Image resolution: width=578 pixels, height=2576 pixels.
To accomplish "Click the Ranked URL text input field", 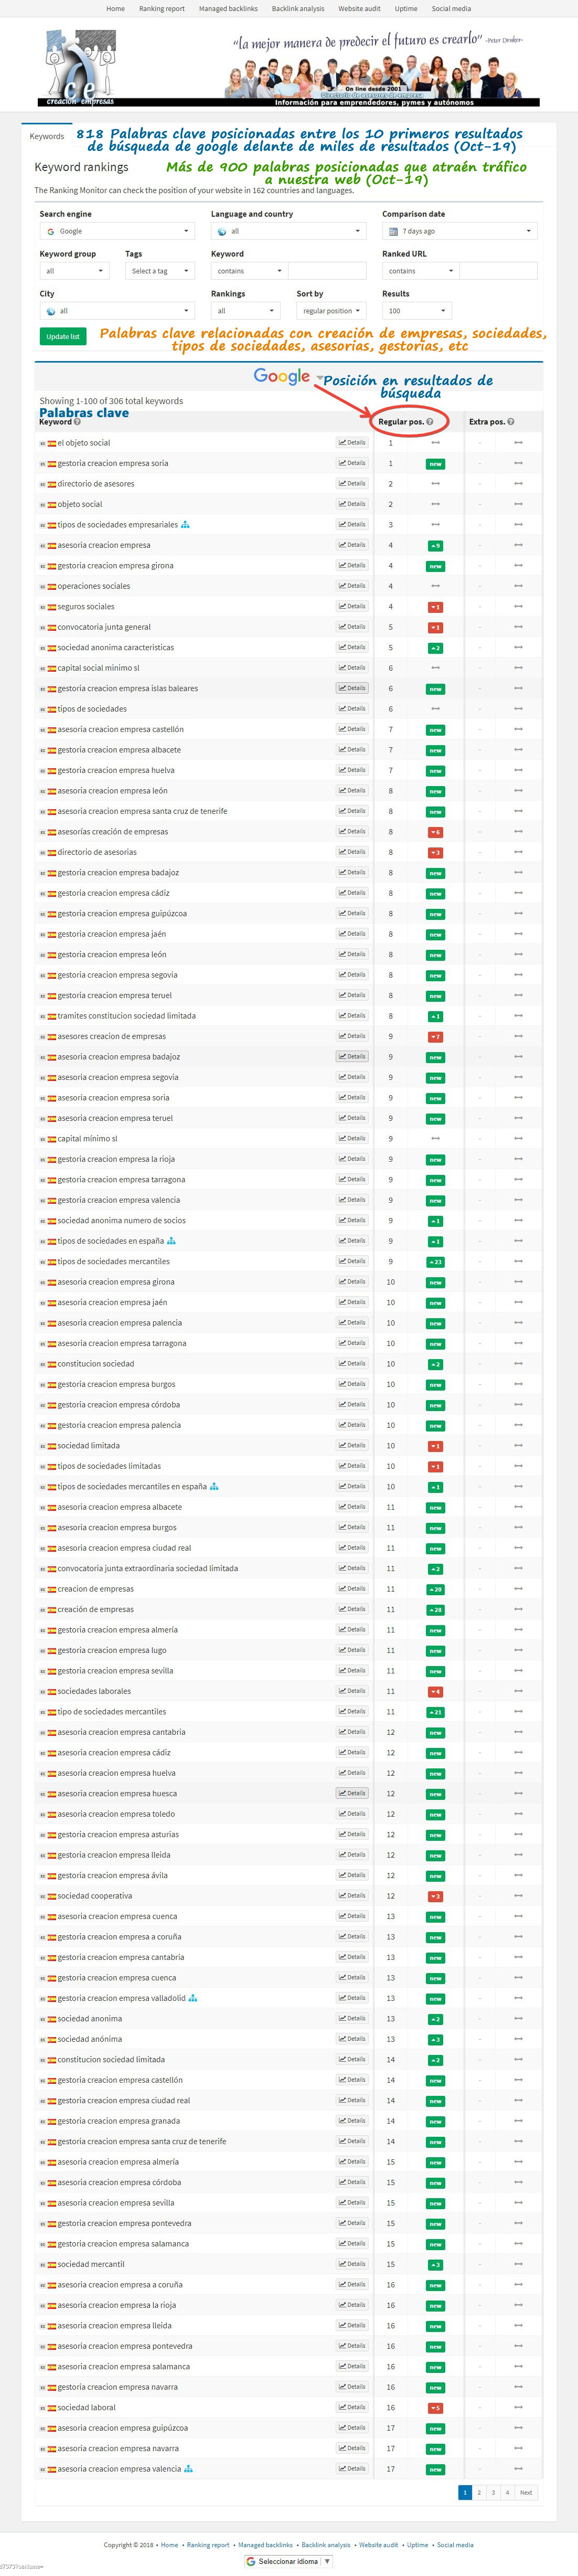I will tap(498, 271).
